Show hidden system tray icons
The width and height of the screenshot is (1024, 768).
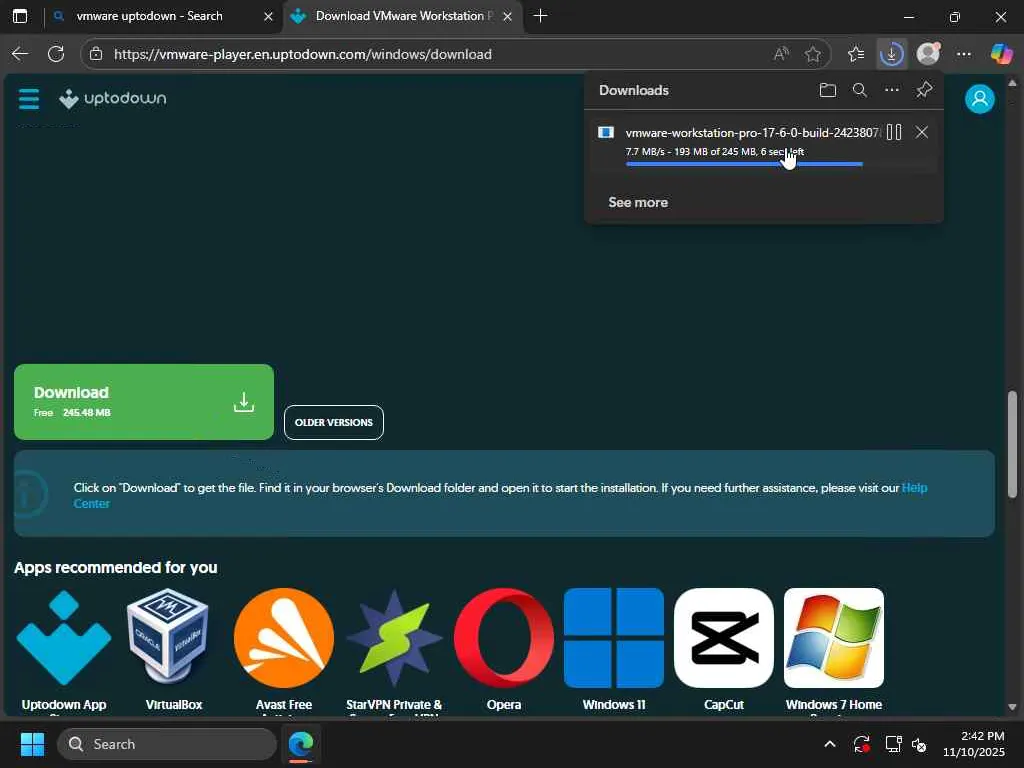coord(829,744)
